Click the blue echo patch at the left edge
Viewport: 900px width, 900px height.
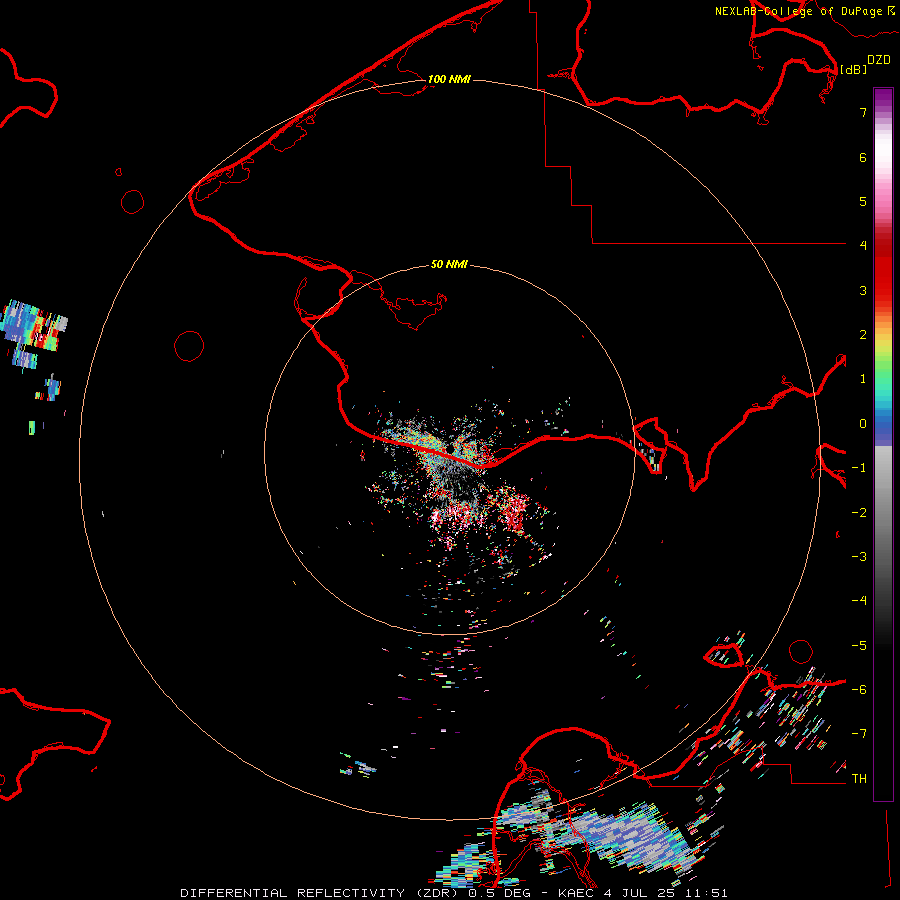pos(34,326)
